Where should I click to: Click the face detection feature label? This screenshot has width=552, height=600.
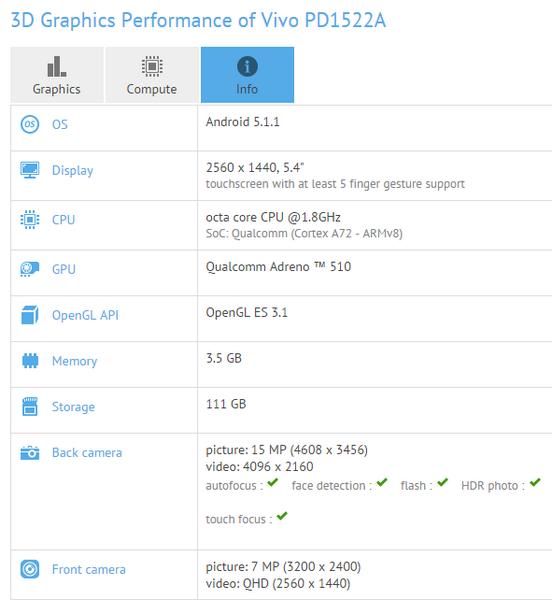click(332, 486)
